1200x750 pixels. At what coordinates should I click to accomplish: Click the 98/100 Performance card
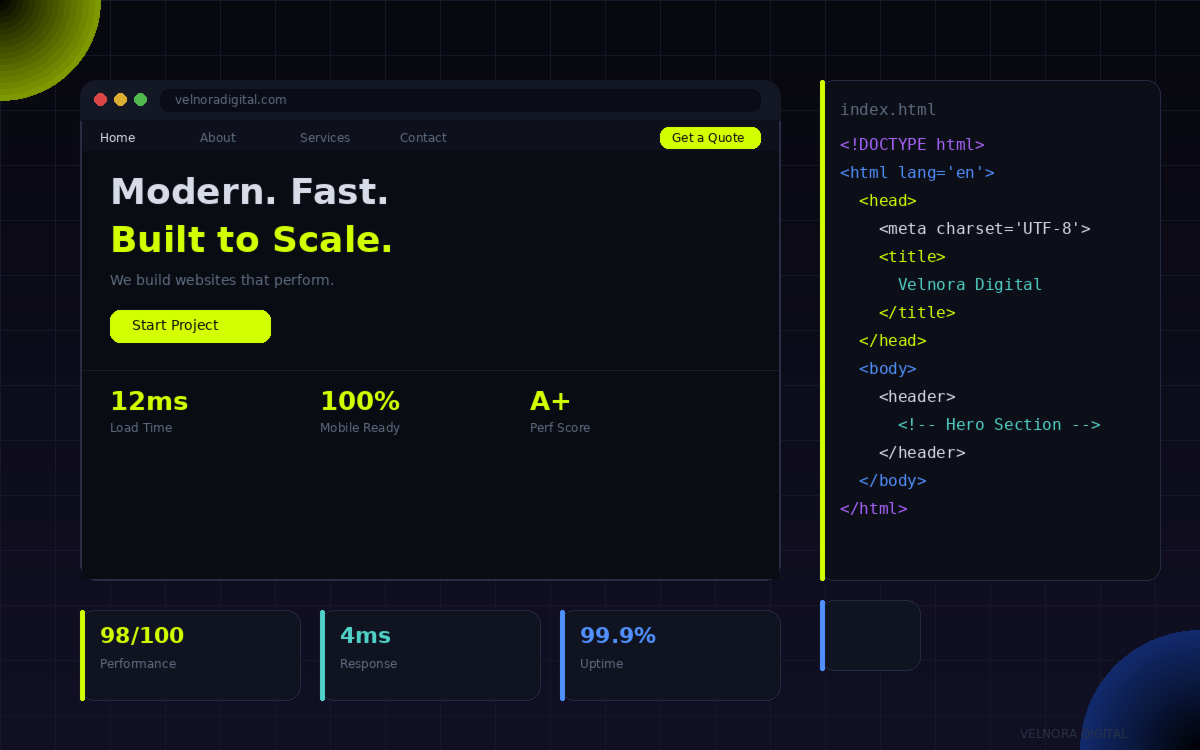click(x=190, y=655)
